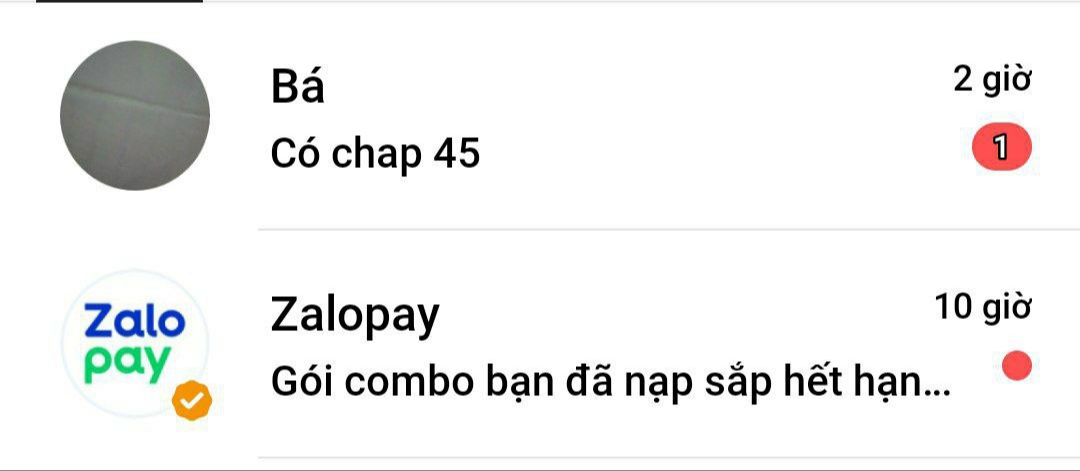Screen dimensions: 1080x471
Task: Click the white checkmark inside orange badge
Action: (191, 400)
